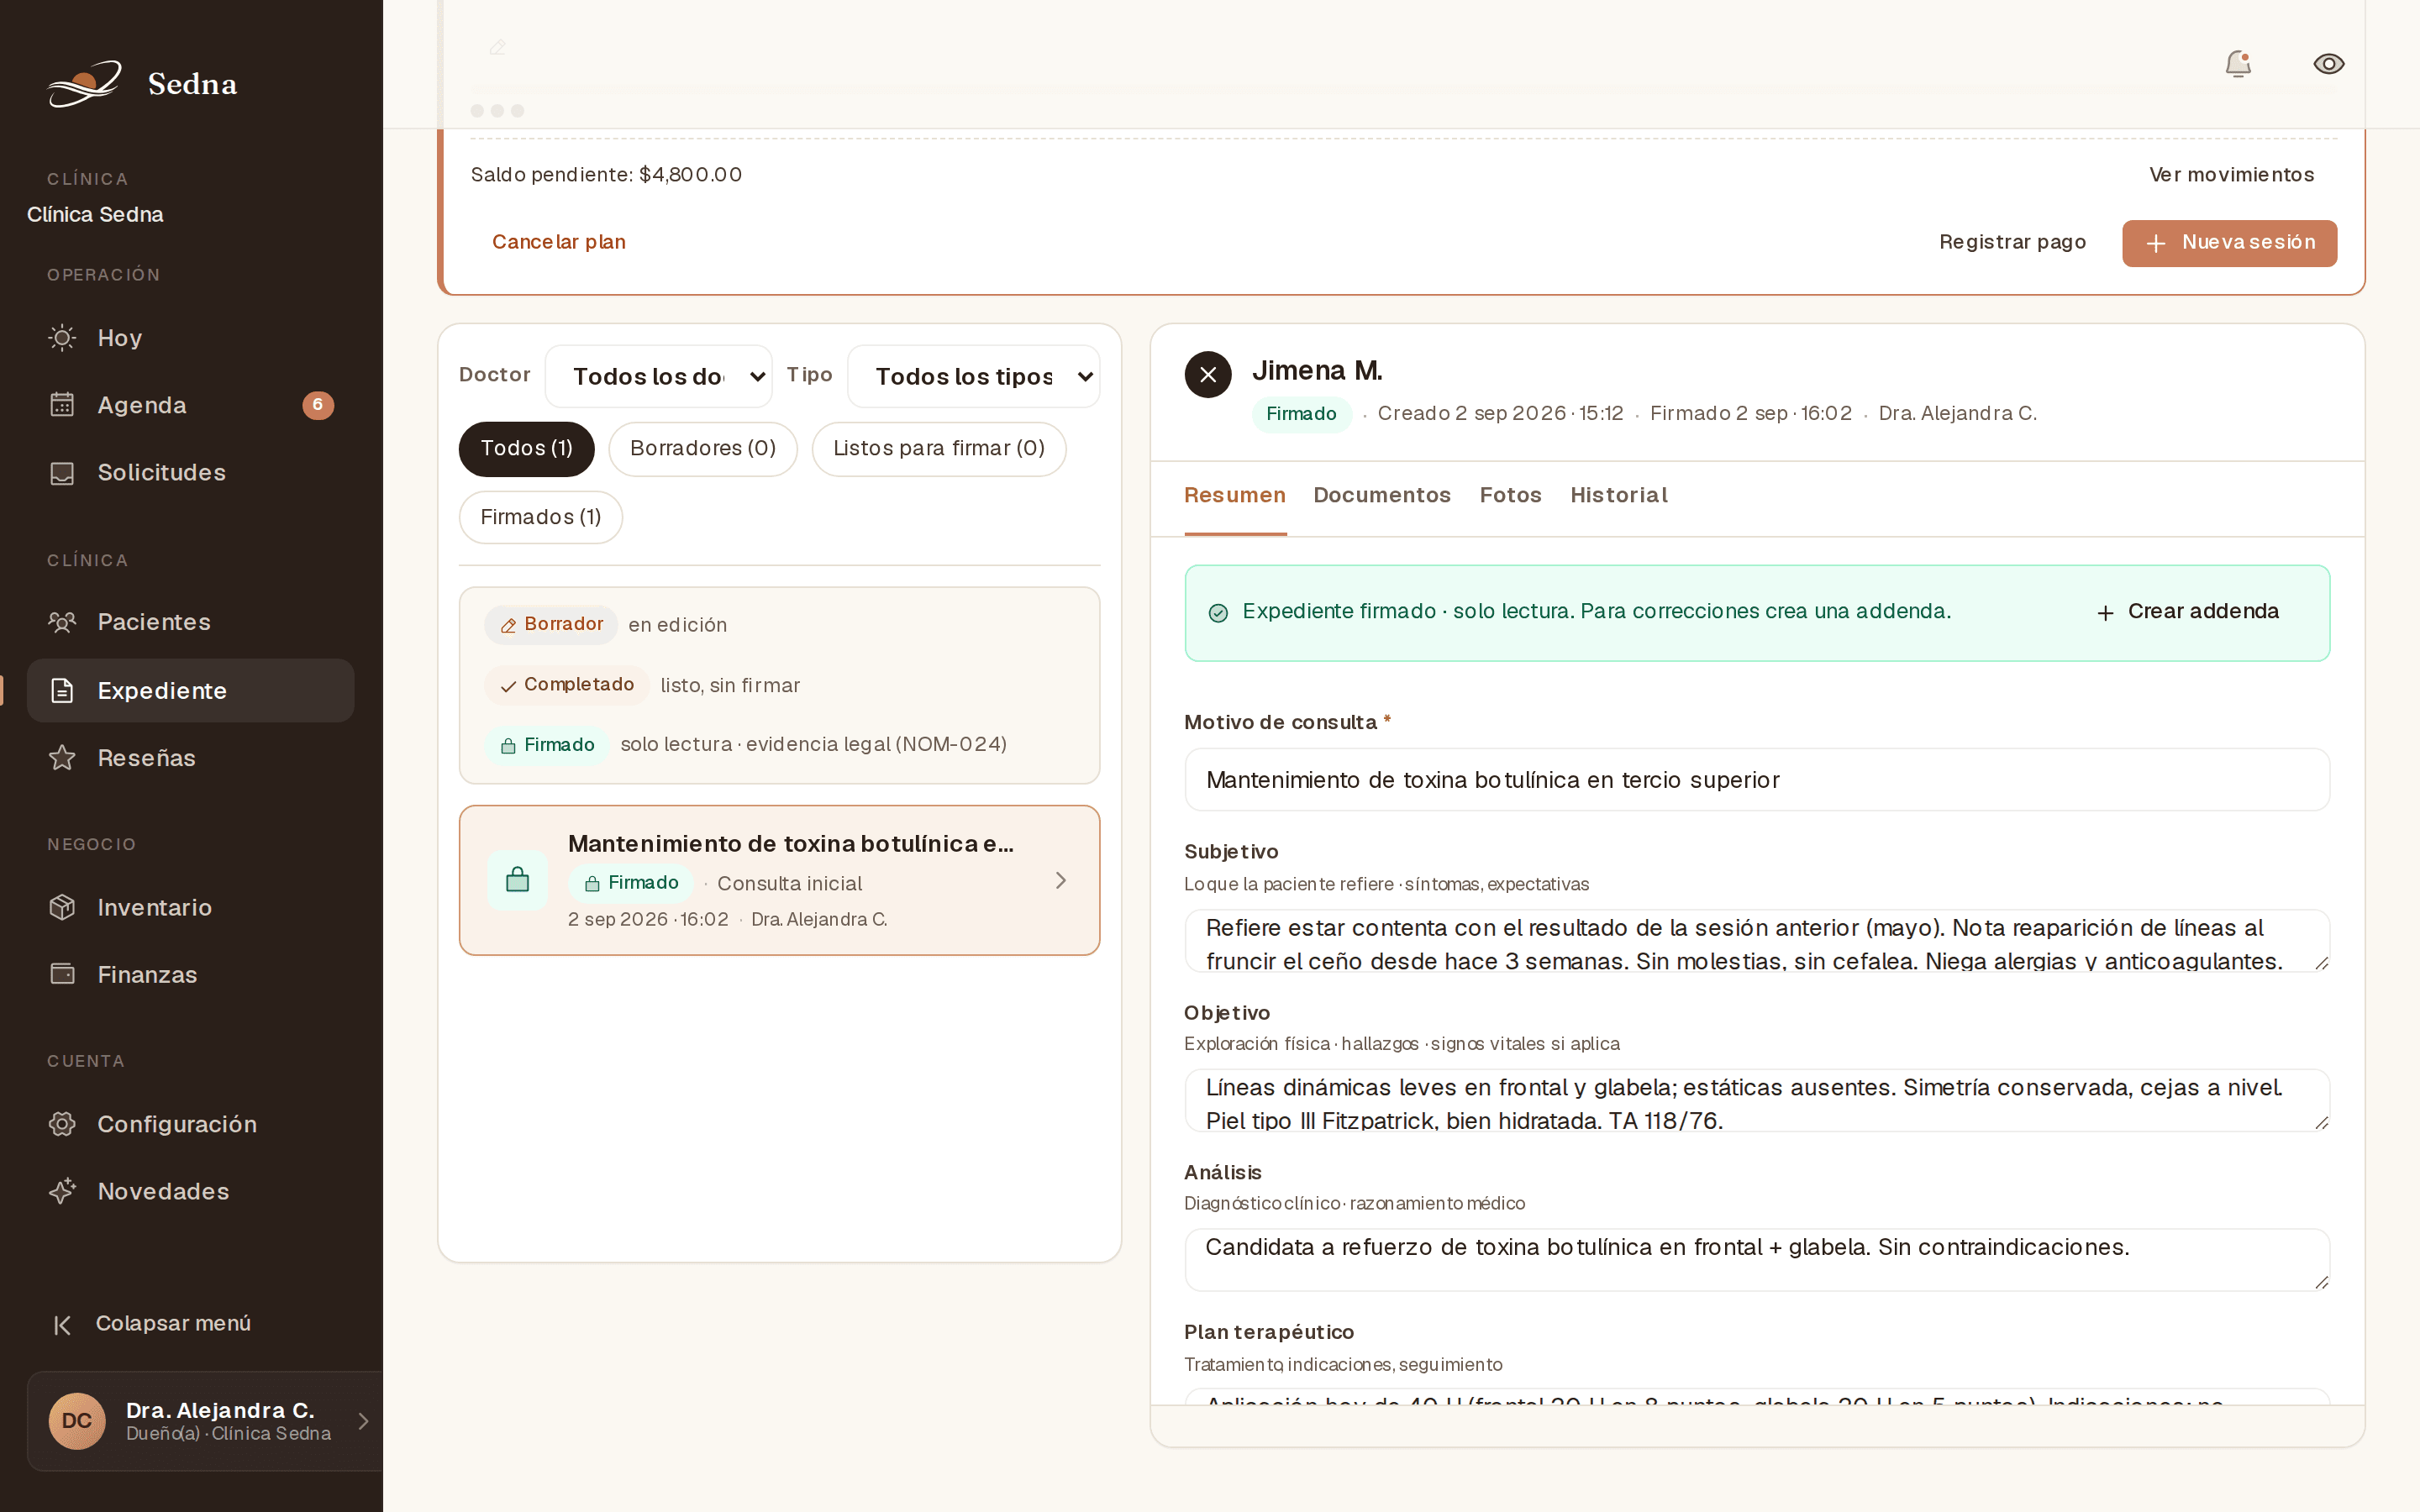Select the Todos (1) filter
Screen dimensions: 2420x1512
point(526,448)
